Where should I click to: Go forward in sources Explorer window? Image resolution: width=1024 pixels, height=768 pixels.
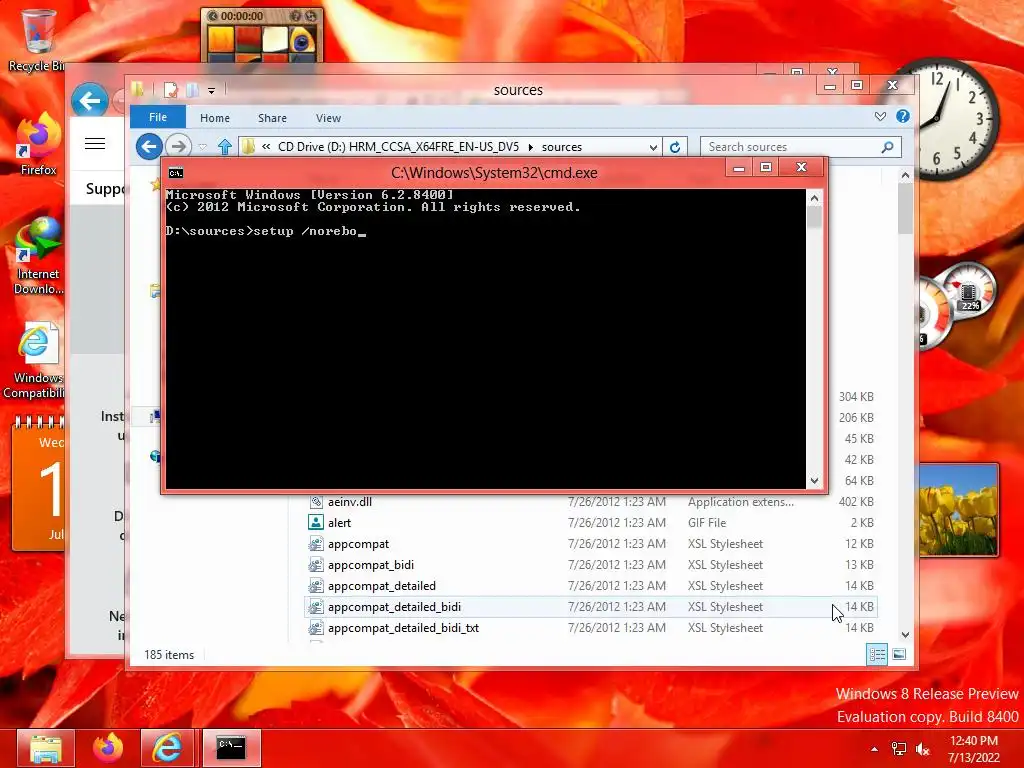(178, 146)
